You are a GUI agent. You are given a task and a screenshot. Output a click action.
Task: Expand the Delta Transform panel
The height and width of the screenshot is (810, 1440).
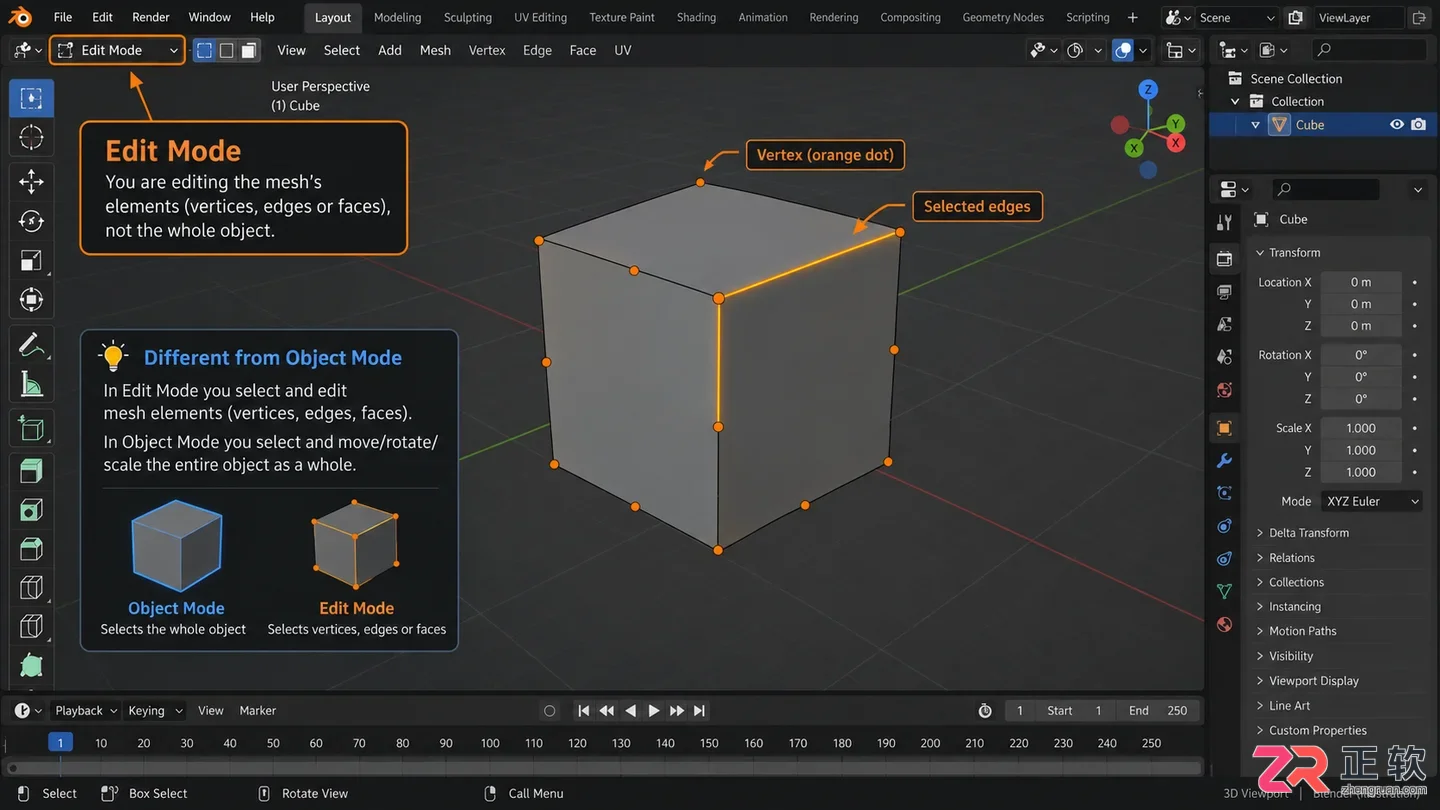(1260, 533)
